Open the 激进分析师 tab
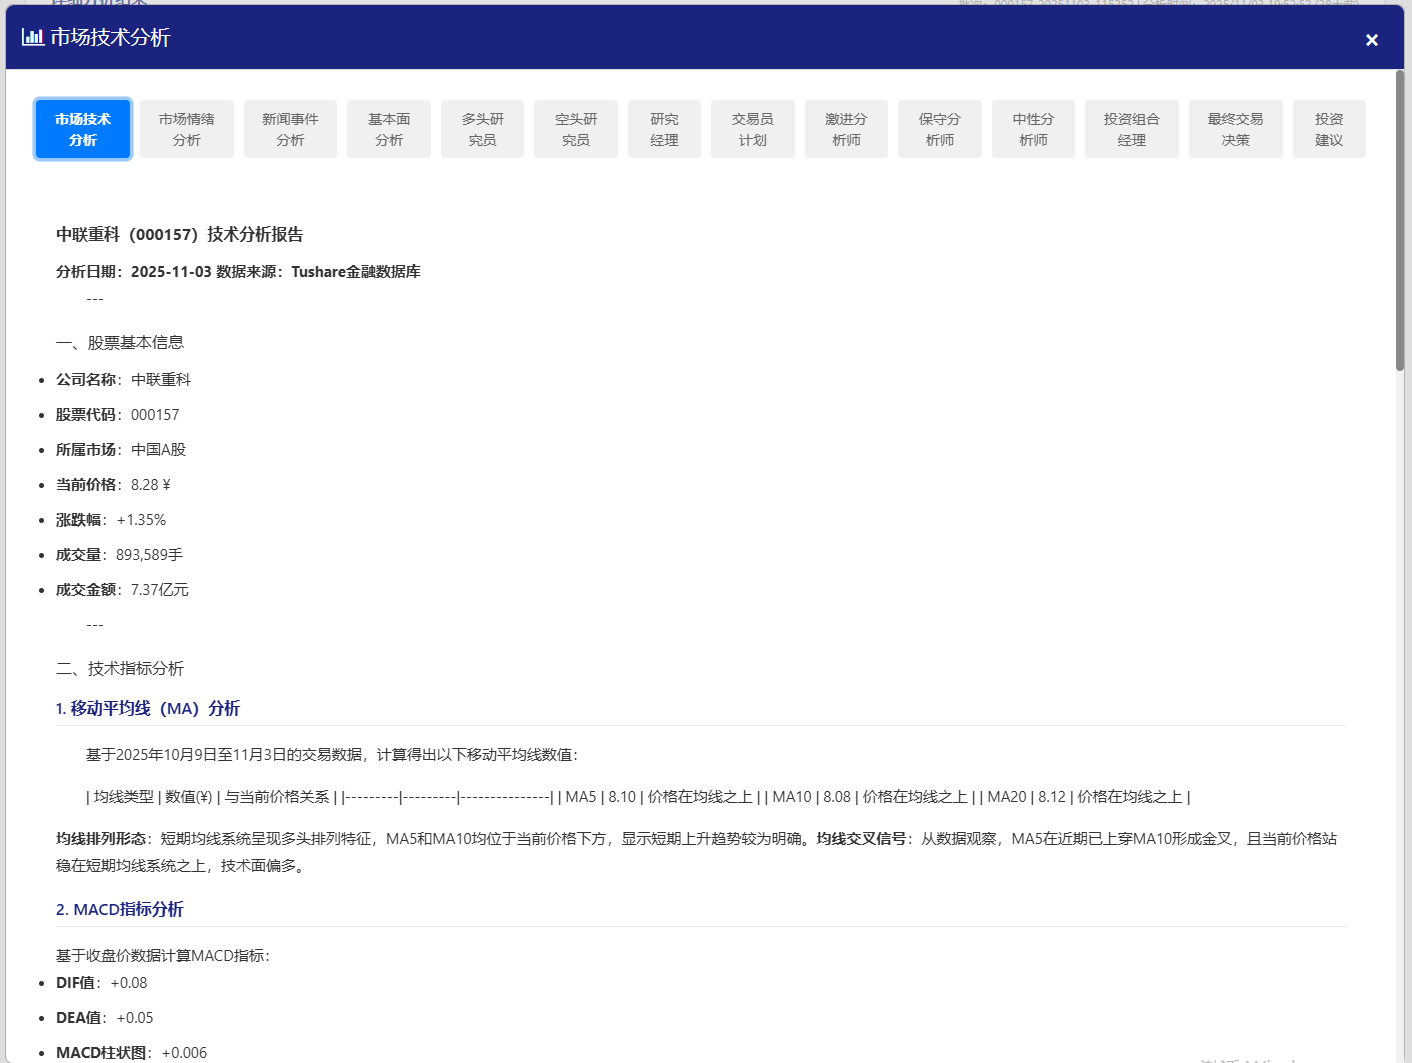Image resolution: width=1412 pixels, height=1063 pixels. 846,128
